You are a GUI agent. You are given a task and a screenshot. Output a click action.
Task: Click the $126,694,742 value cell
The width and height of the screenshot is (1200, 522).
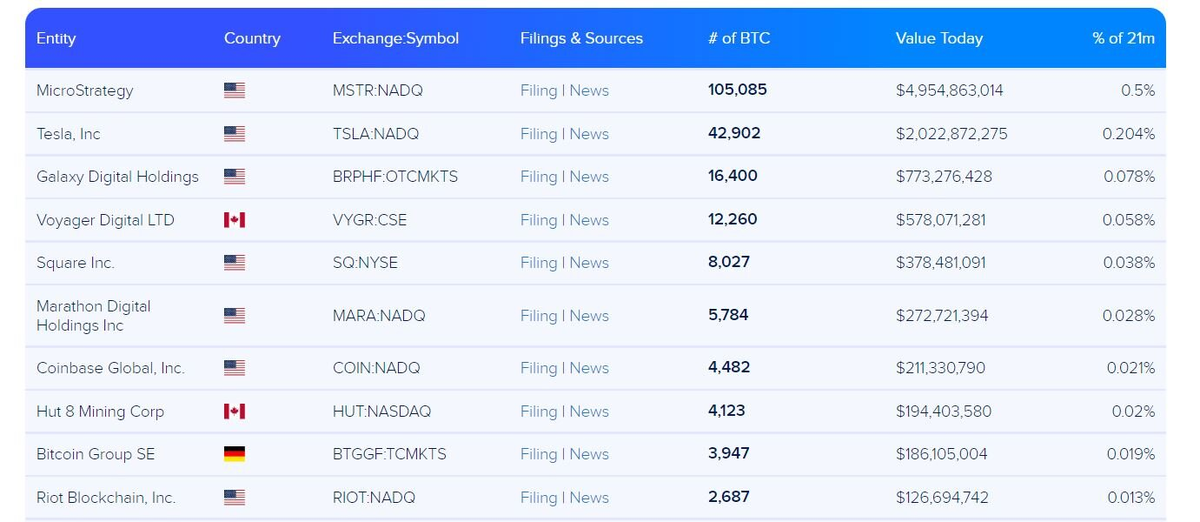(942, 497)
